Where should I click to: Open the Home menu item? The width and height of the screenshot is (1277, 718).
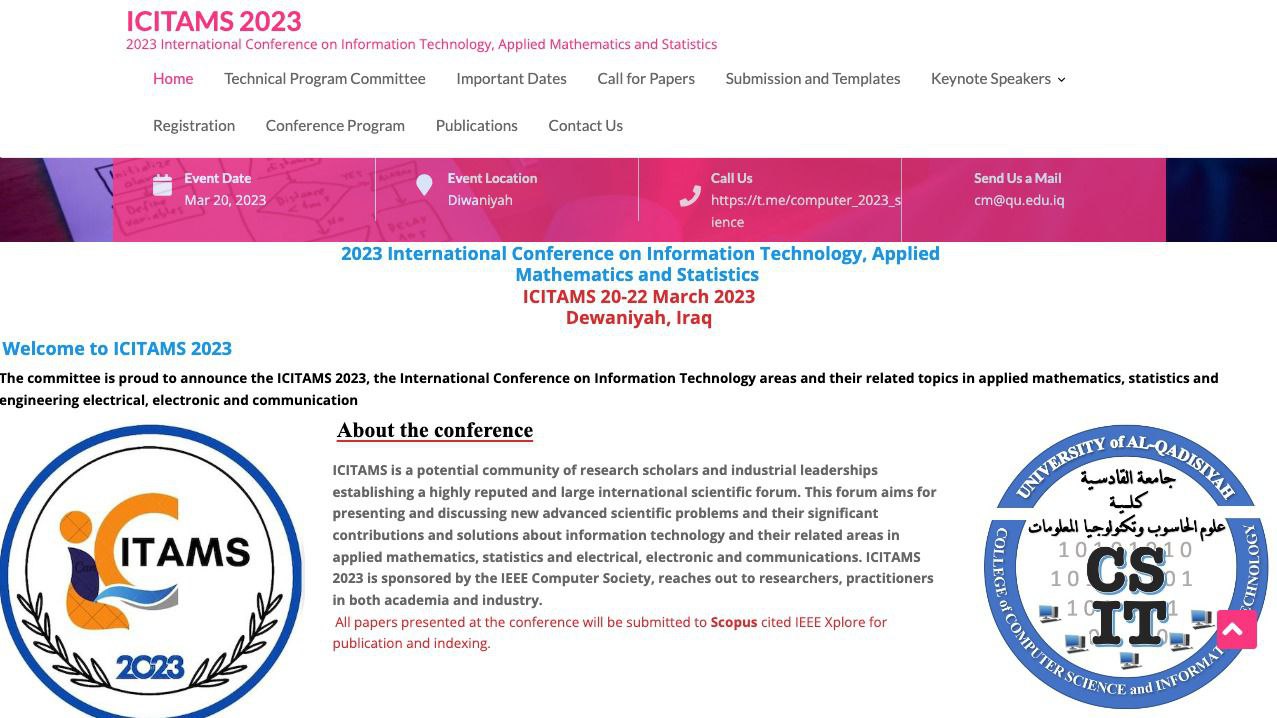pos(173,79)
